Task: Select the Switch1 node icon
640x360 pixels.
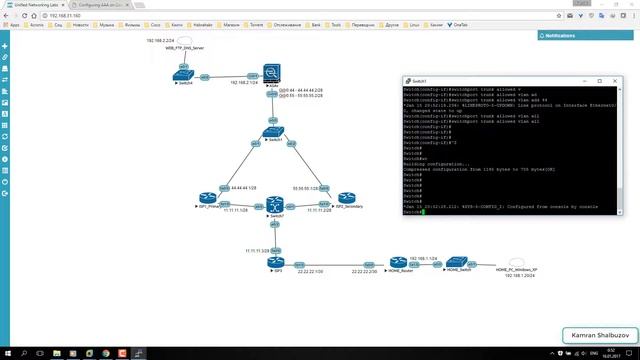Action: (x=273, y=132)
